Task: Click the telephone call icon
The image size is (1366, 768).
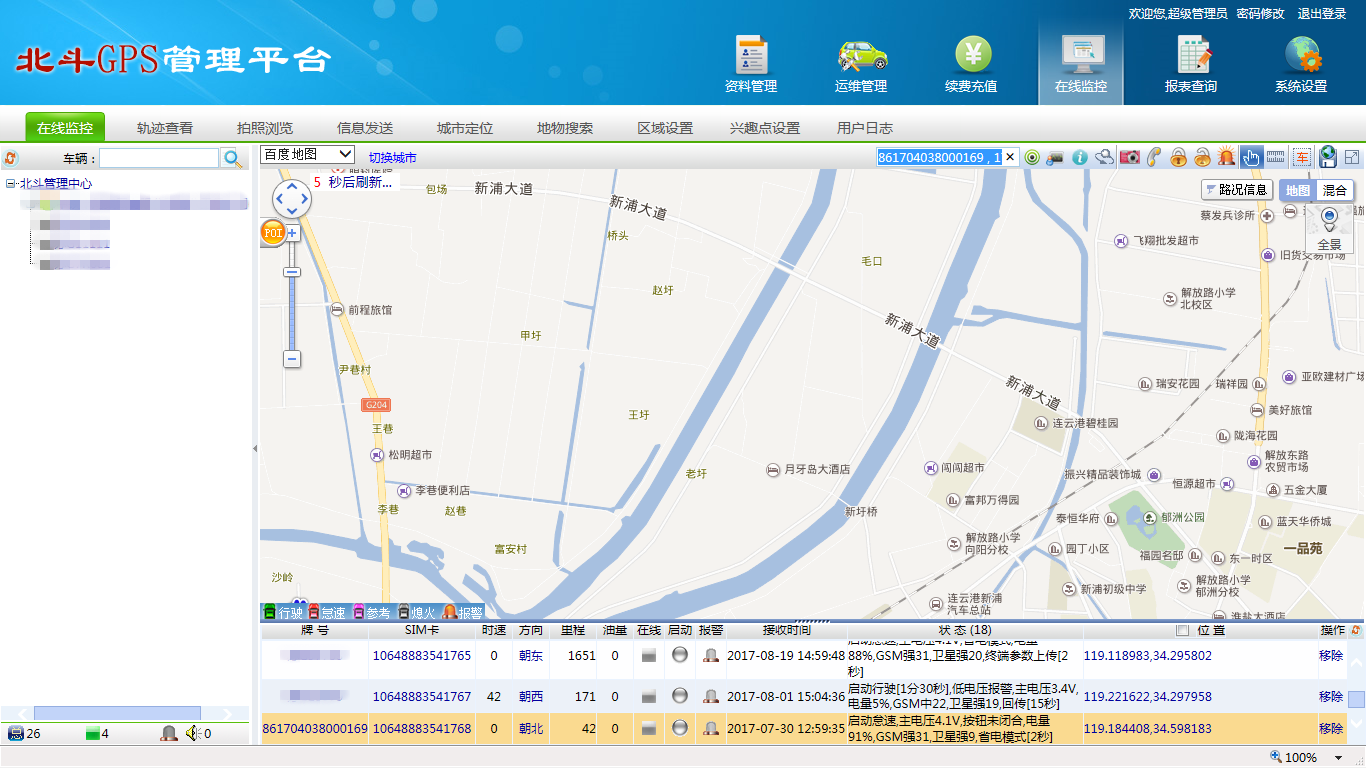Action: (1154, 157)
